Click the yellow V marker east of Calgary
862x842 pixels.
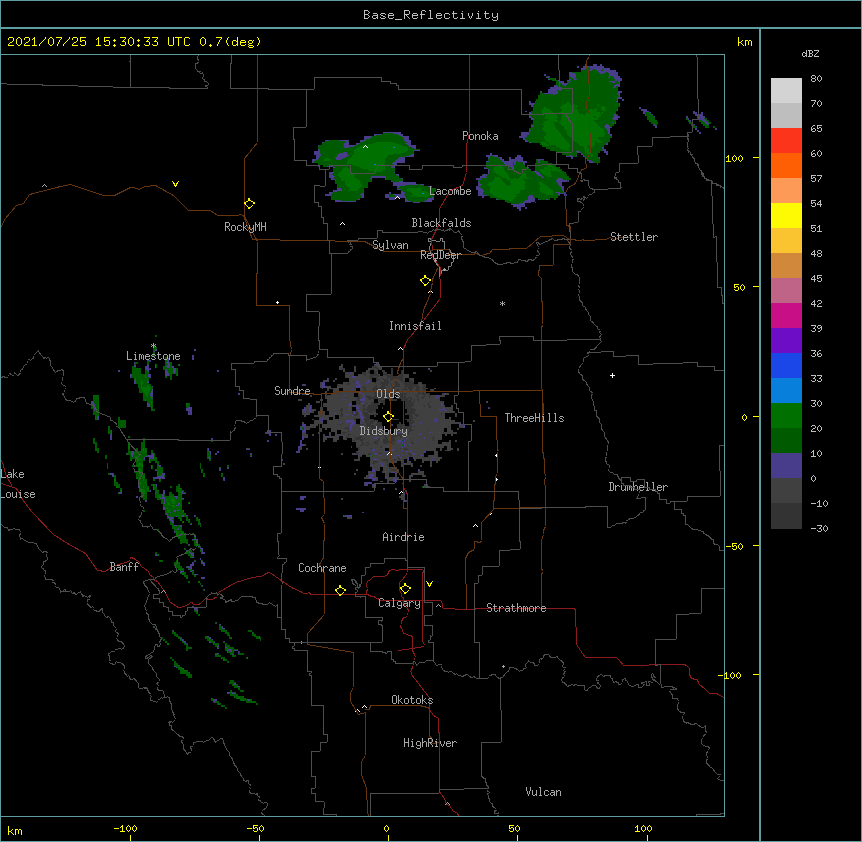(x=429, y=584)
